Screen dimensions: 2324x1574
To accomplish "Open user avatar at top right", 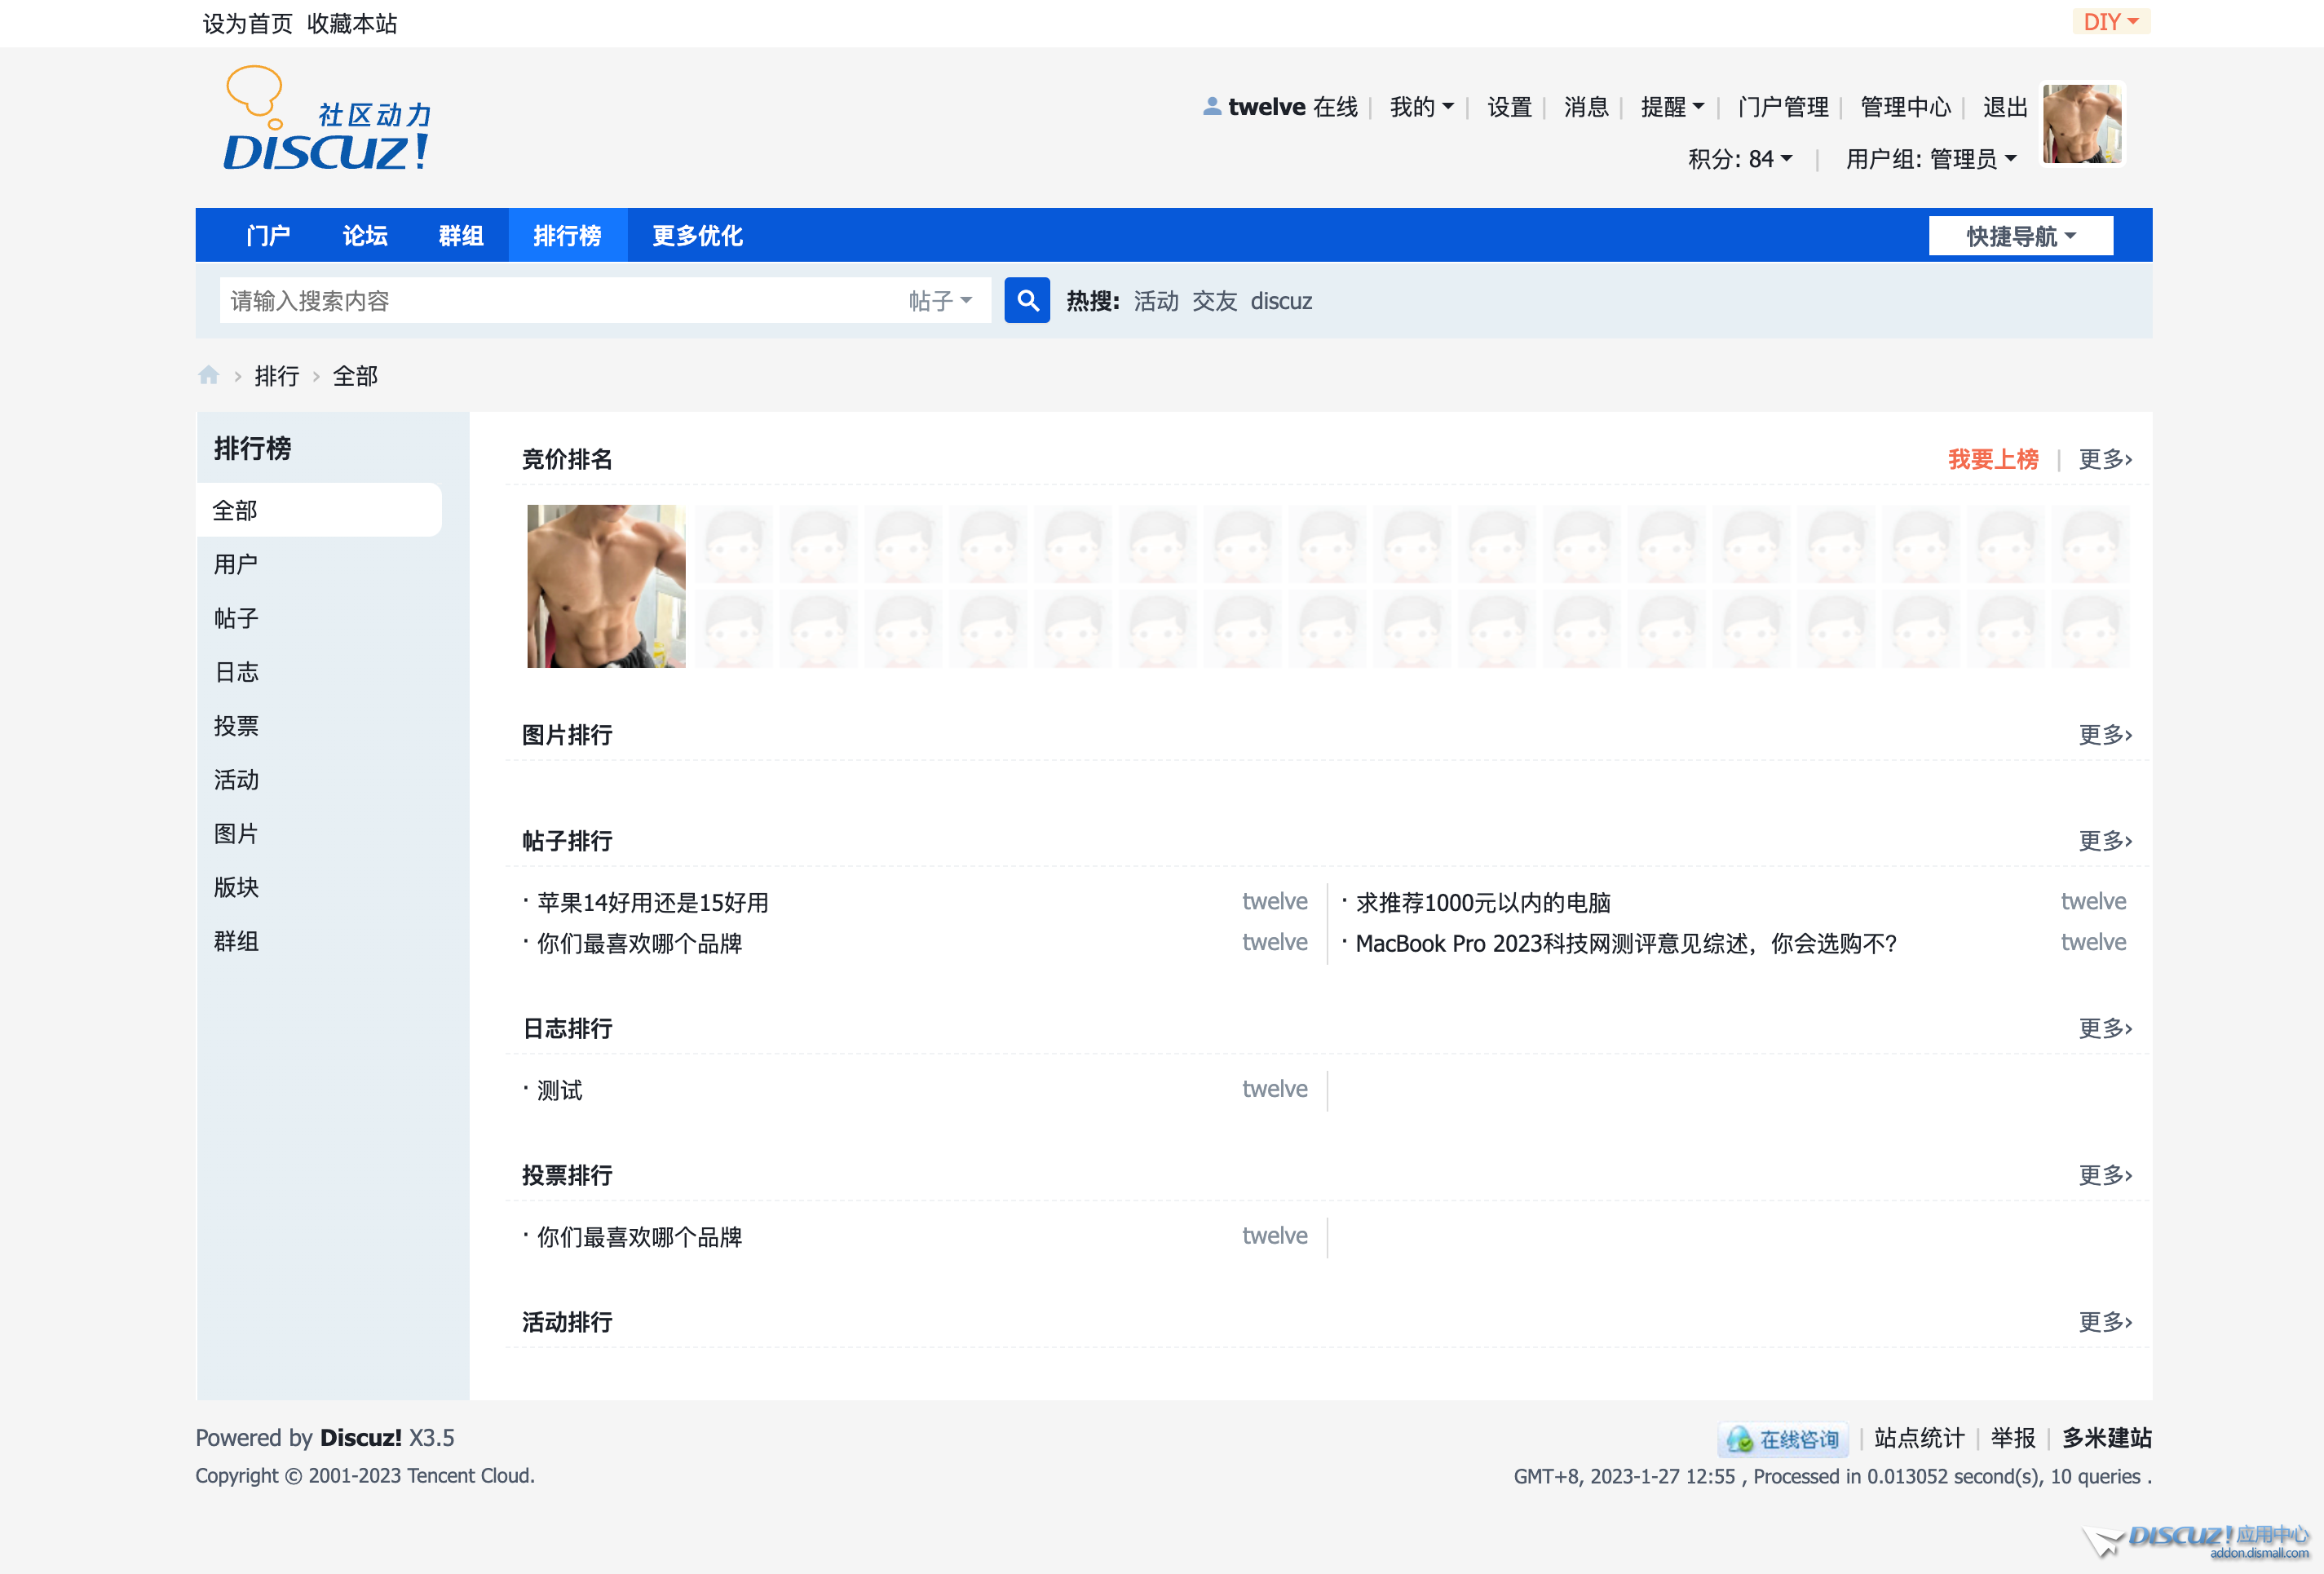I will point(2081,123).
